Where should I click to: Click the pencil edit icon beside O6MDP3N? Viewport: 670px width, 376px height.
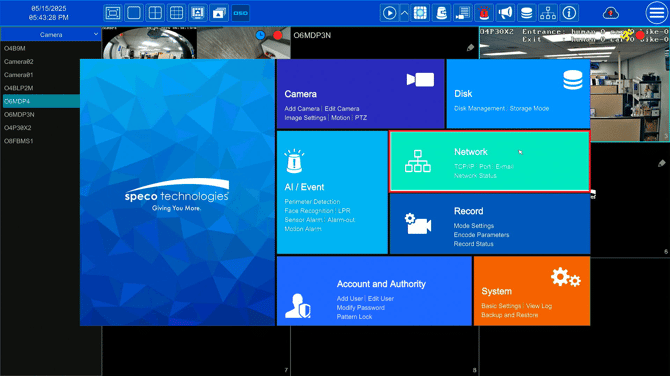pos(470,47)
